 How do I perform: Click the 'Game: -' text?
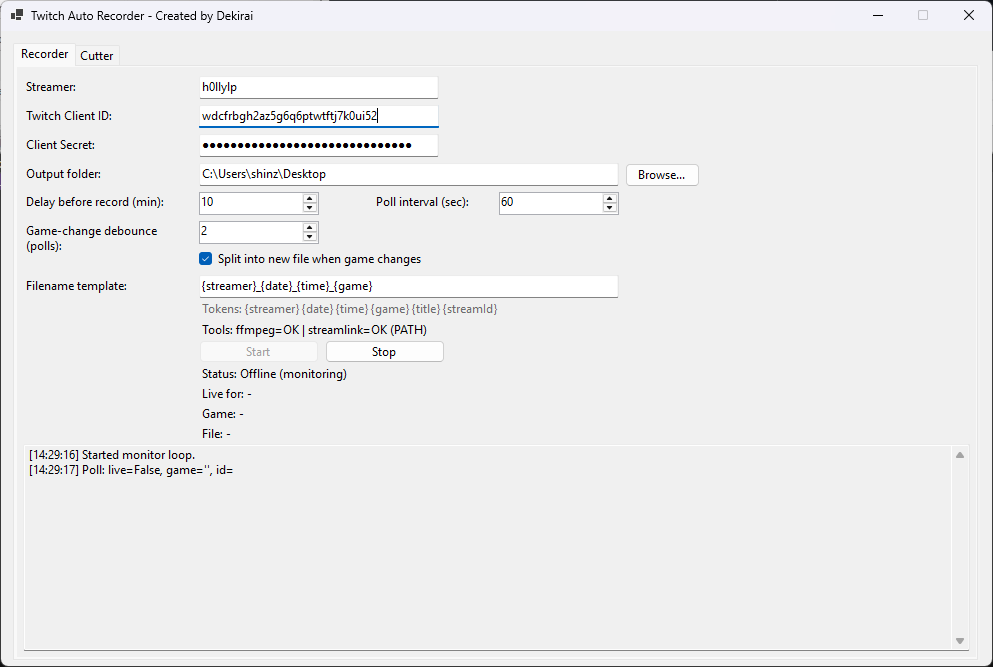[x=223, y=414]
